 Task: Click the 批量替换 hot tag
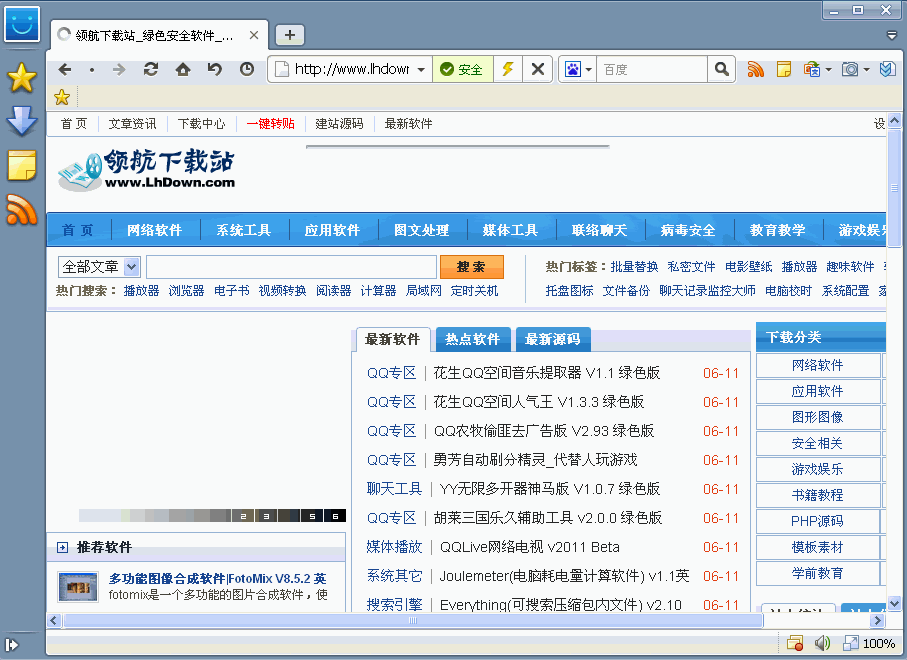coord(635,267)
